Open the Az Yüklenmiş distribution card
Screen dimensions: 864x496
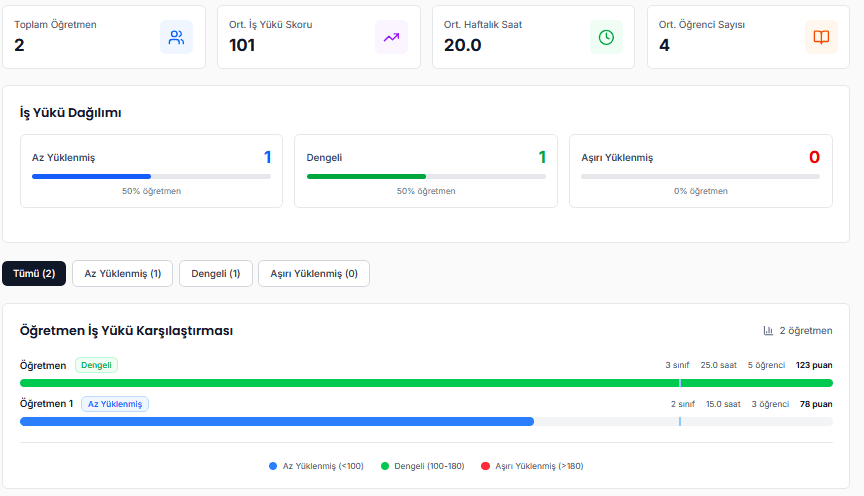click(x=151, y=171)
